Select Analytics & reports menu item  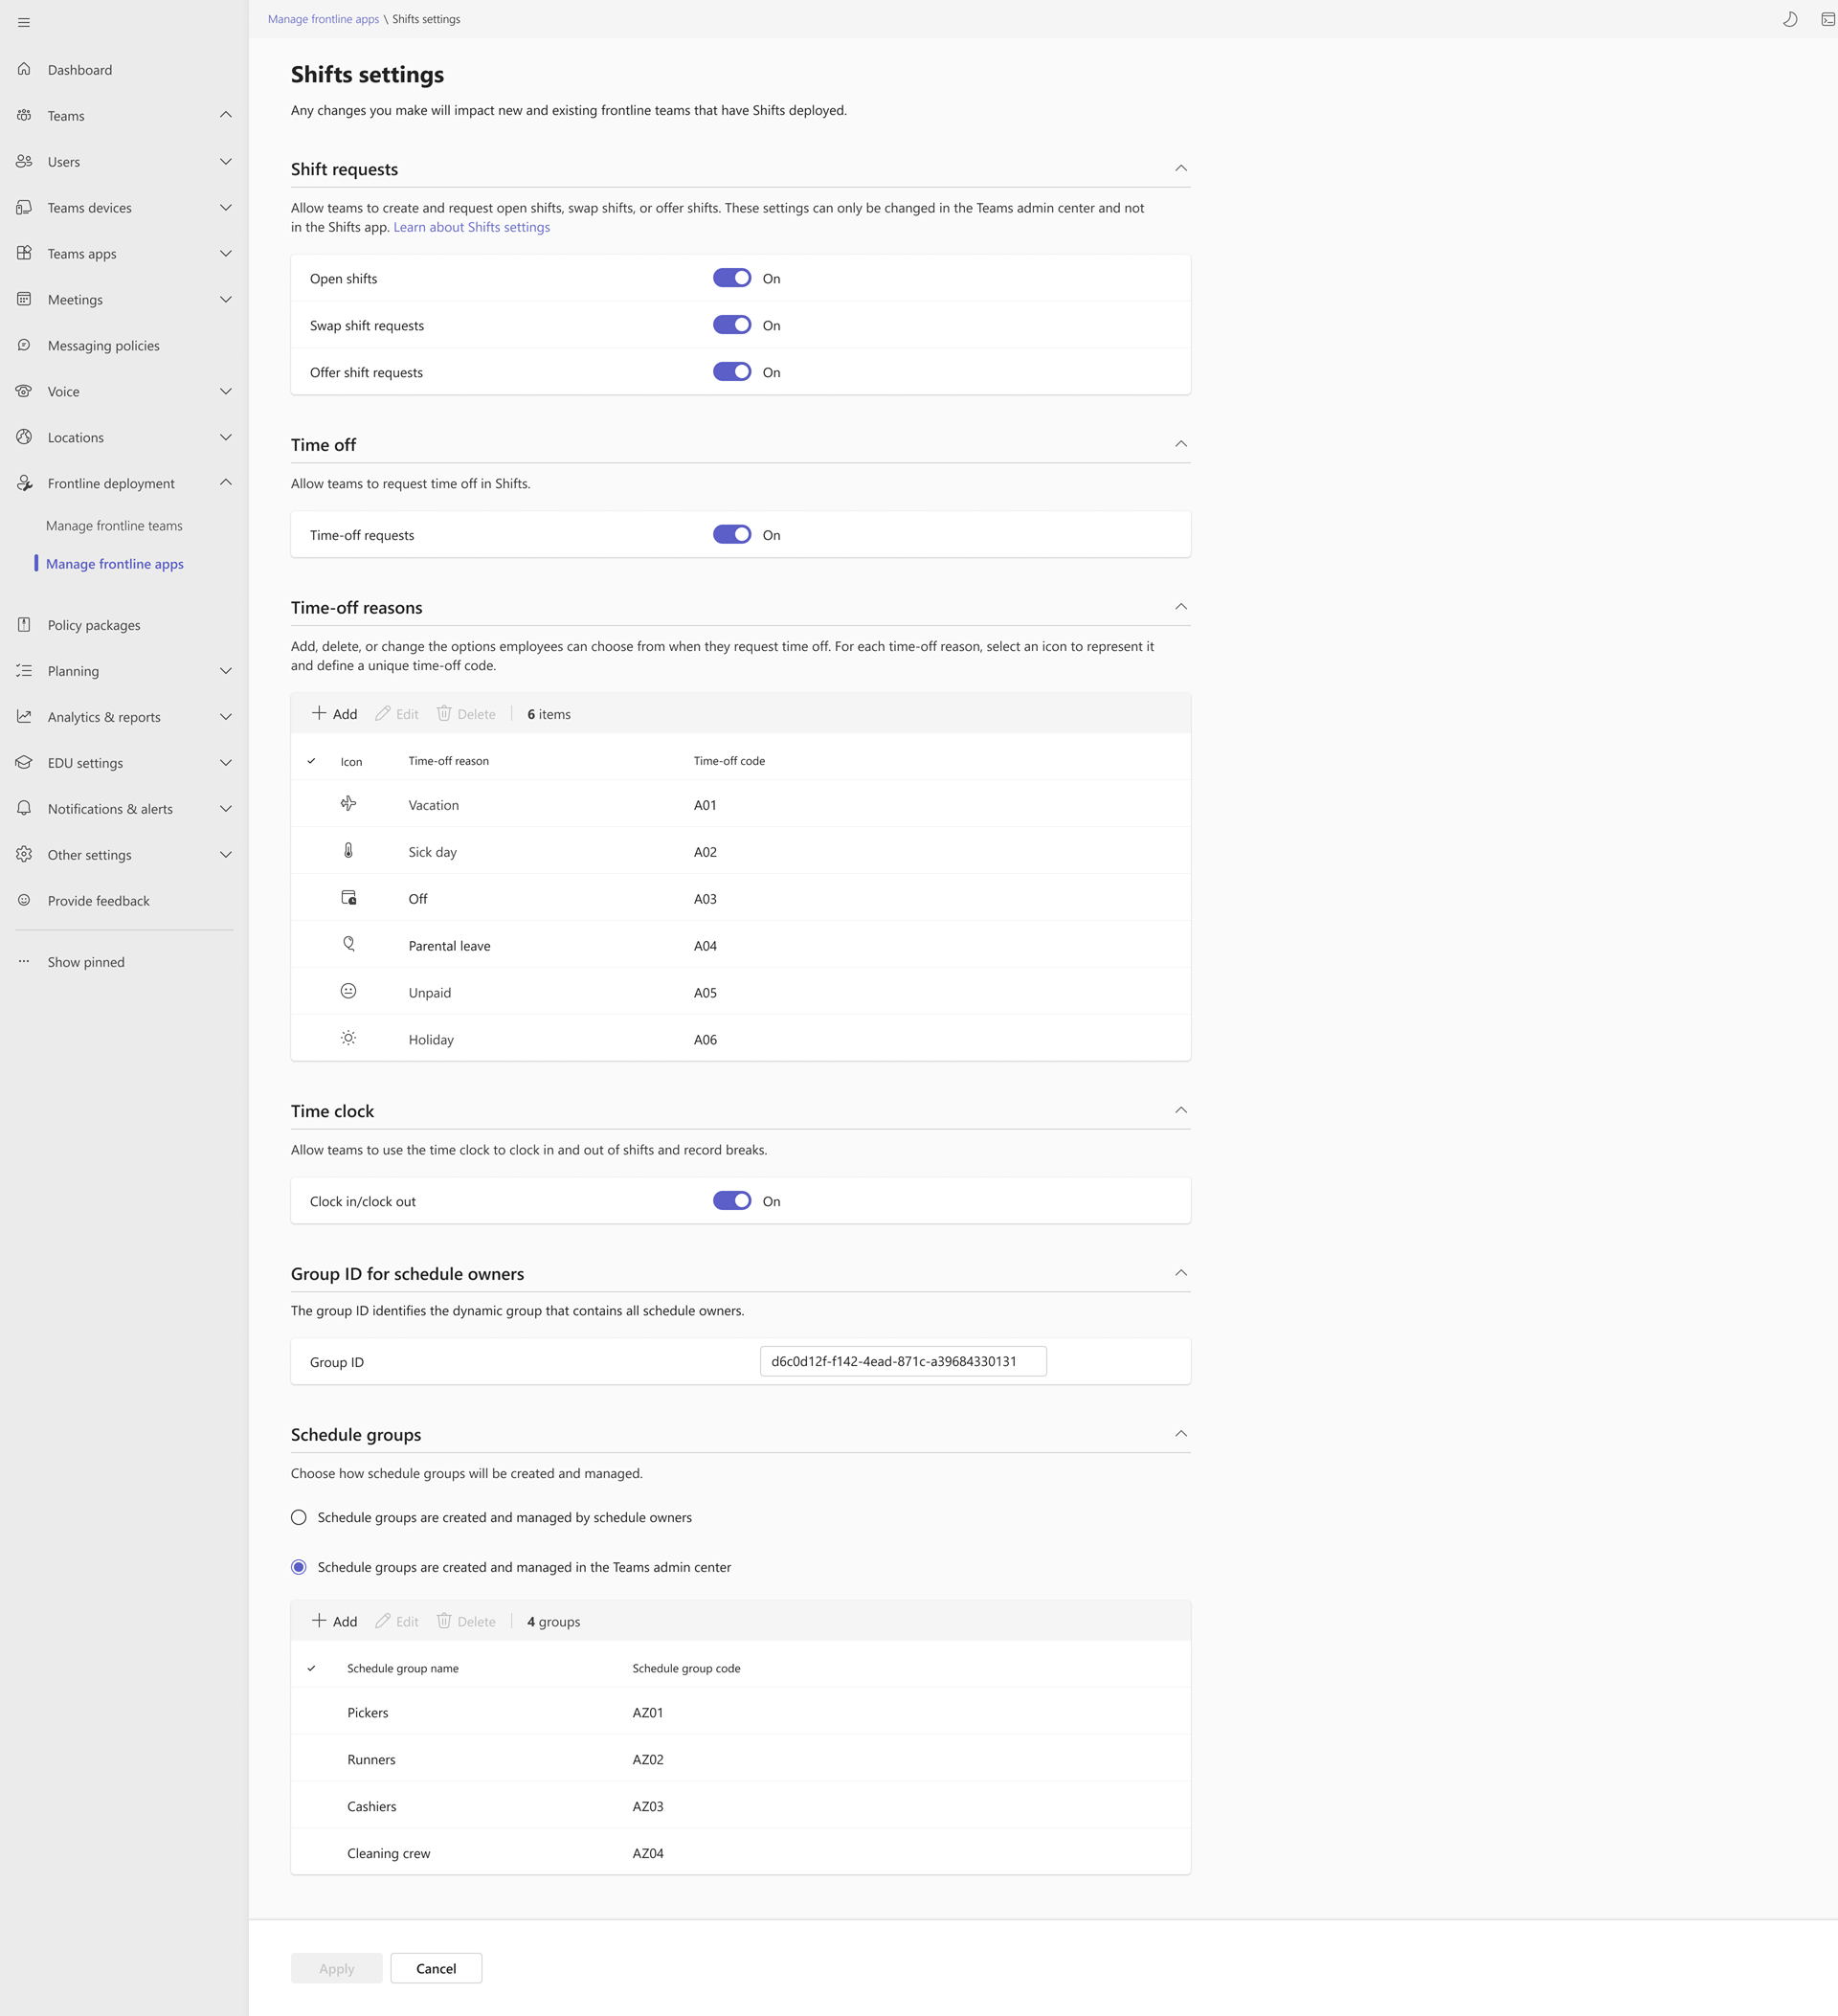point(104,716)
